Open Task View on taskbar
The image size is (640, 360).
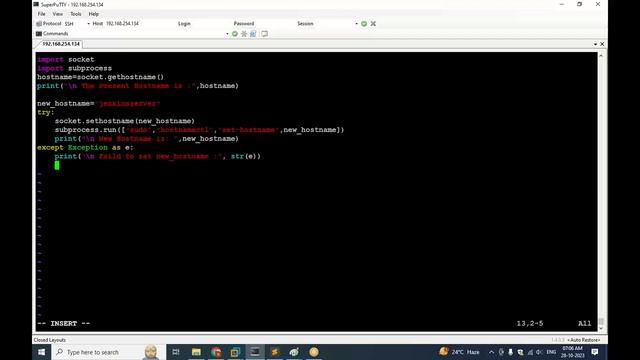pos(176,352)
